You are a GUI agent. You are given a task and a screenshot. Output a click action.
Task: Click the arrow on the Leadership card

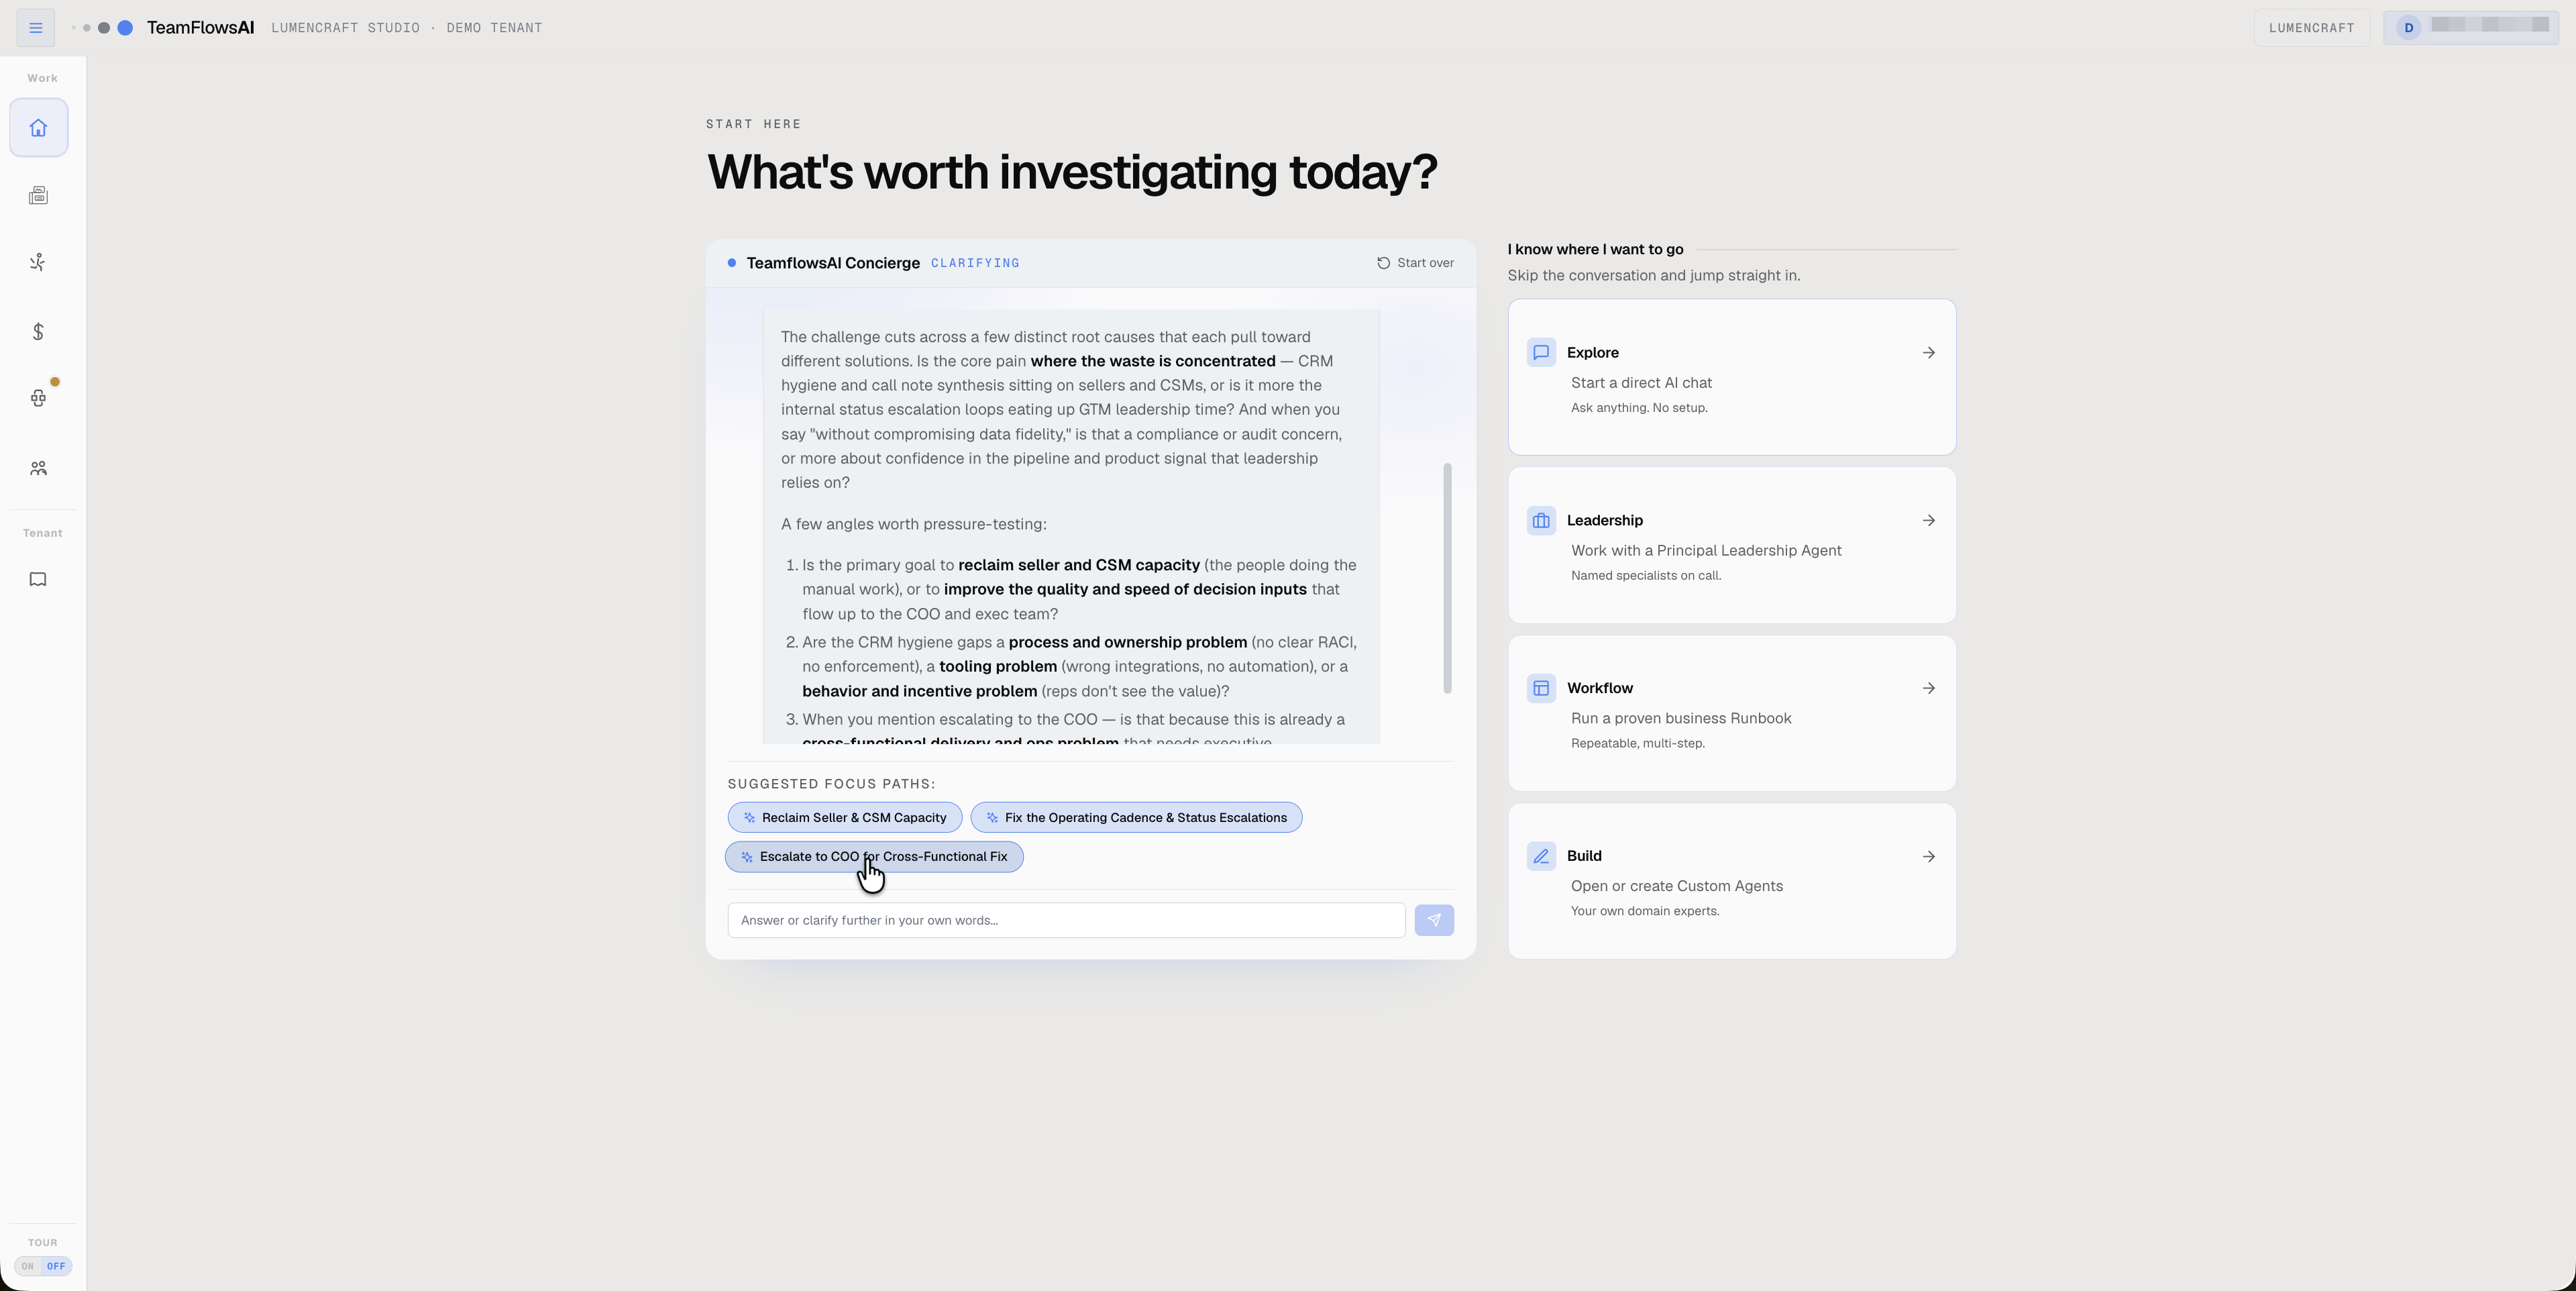pyautogui.click(x=1929, y=520)
